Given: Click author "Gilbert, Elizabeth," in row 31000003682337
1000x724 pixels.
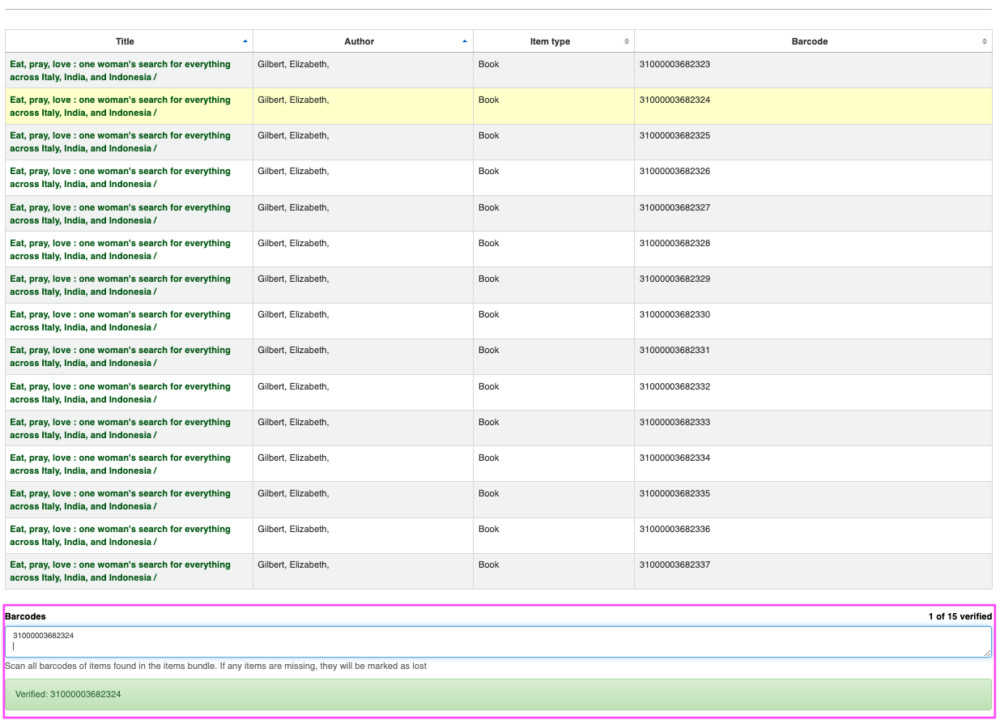Looking at the screenshot, I should pos(293,566).
